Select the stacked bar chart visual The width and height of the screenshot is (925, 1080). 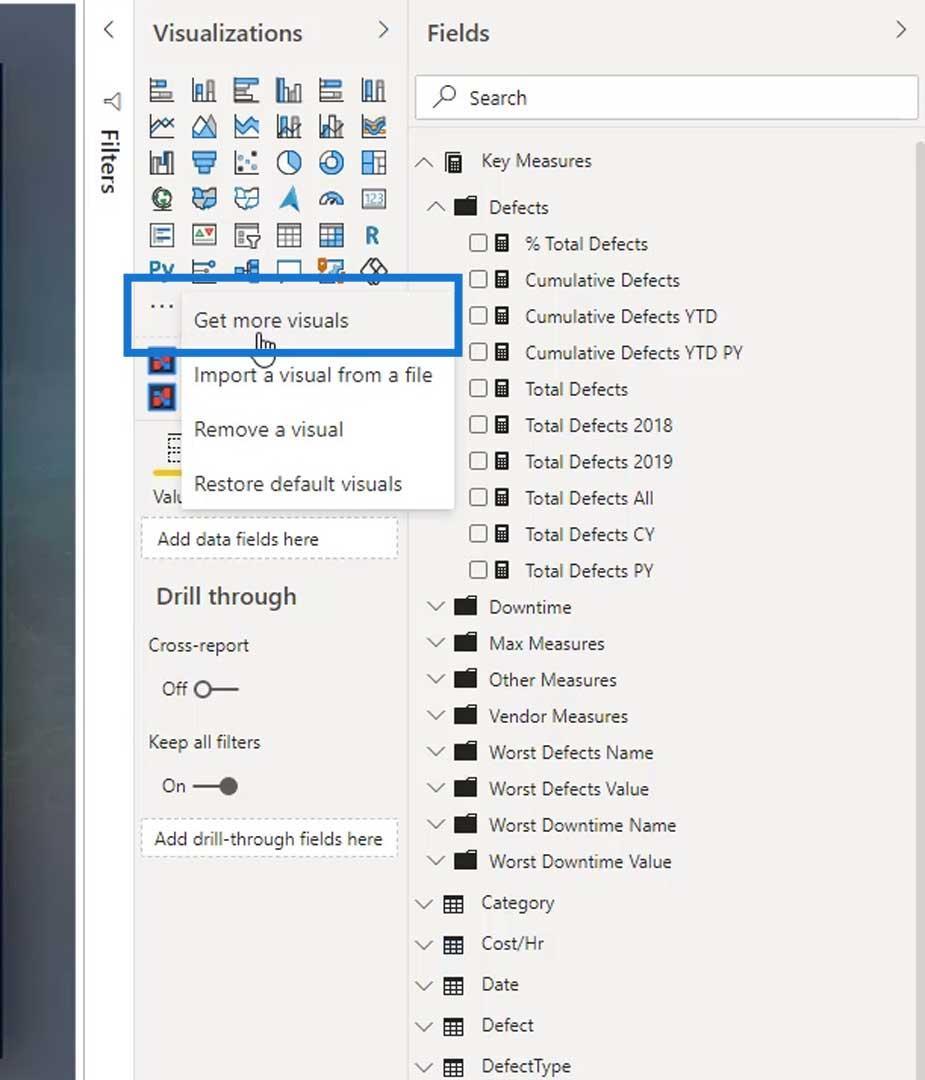161,90
